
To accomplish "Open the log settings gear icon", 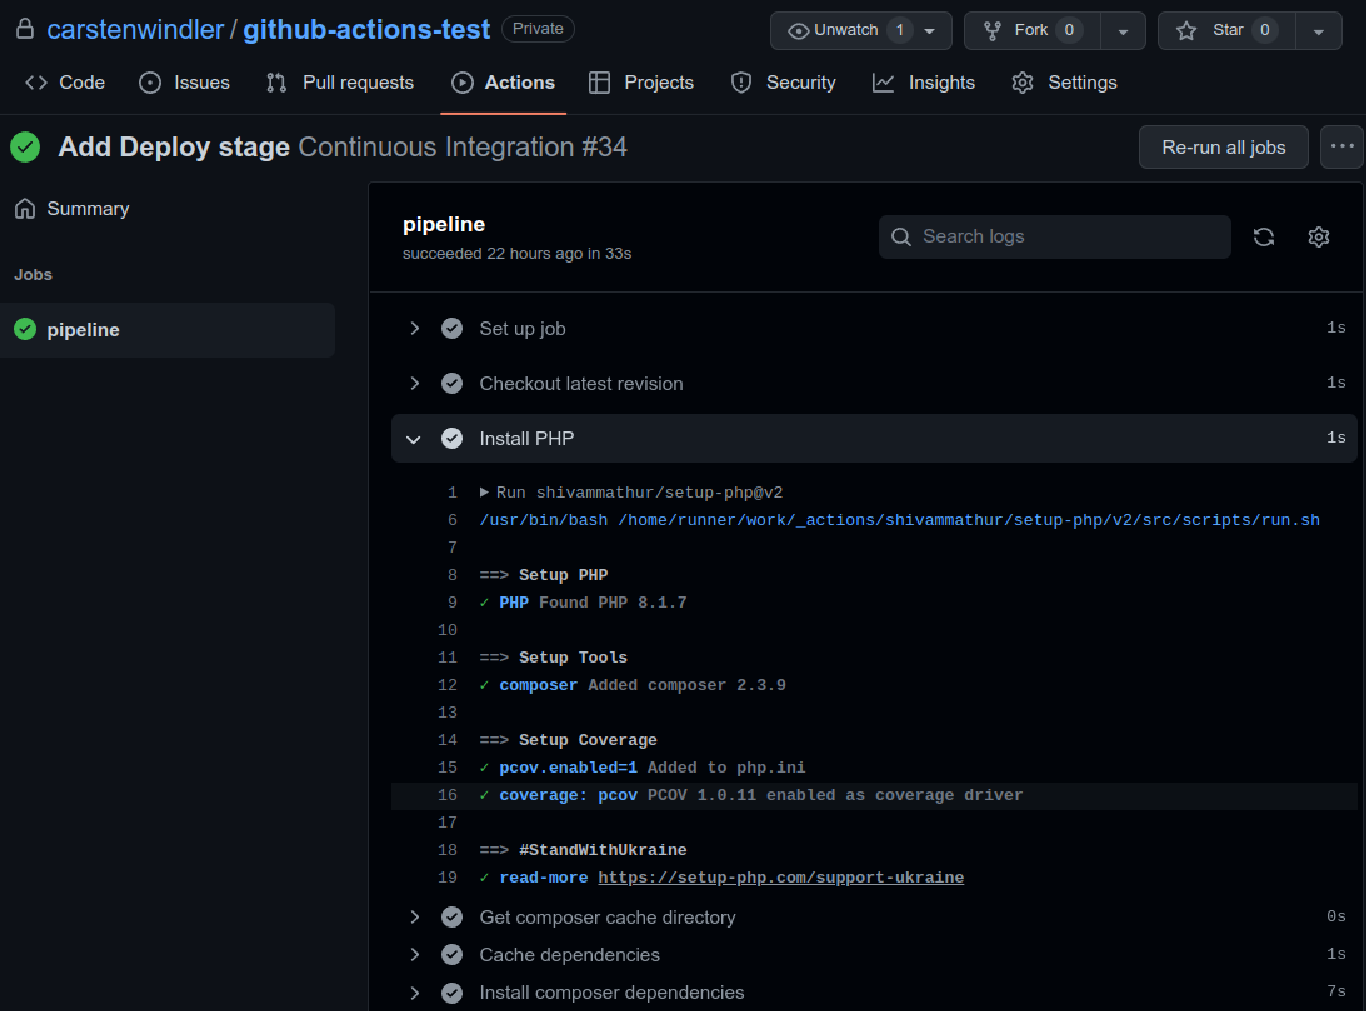I will pos(1319,237).
